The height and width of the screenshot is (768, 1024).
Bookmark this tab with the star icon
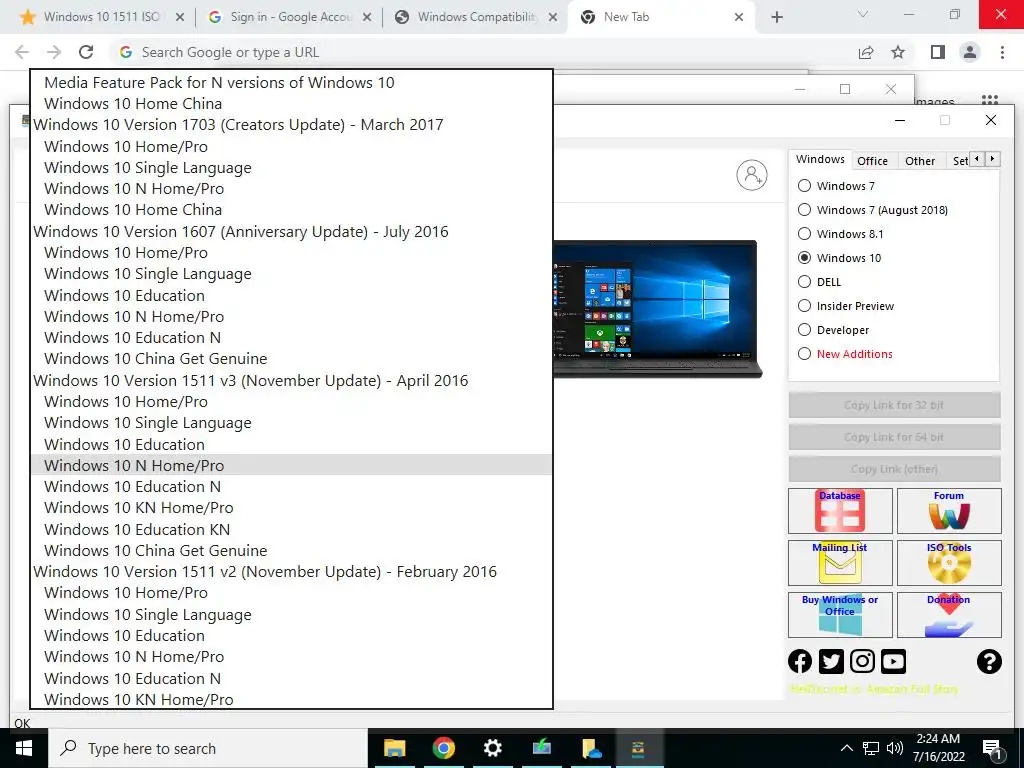click(898, 52)
